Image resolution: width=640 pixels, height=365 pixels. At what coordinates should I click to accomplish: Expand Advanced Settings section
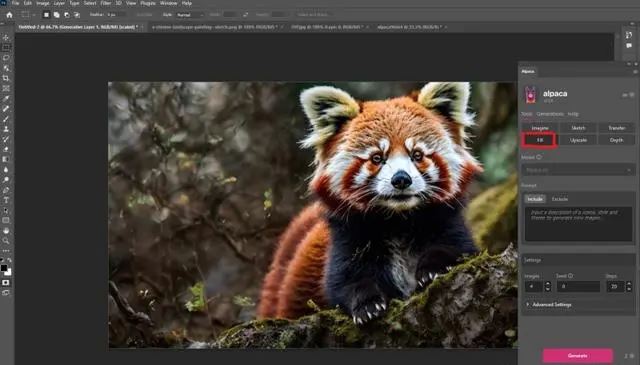[549, 305]
